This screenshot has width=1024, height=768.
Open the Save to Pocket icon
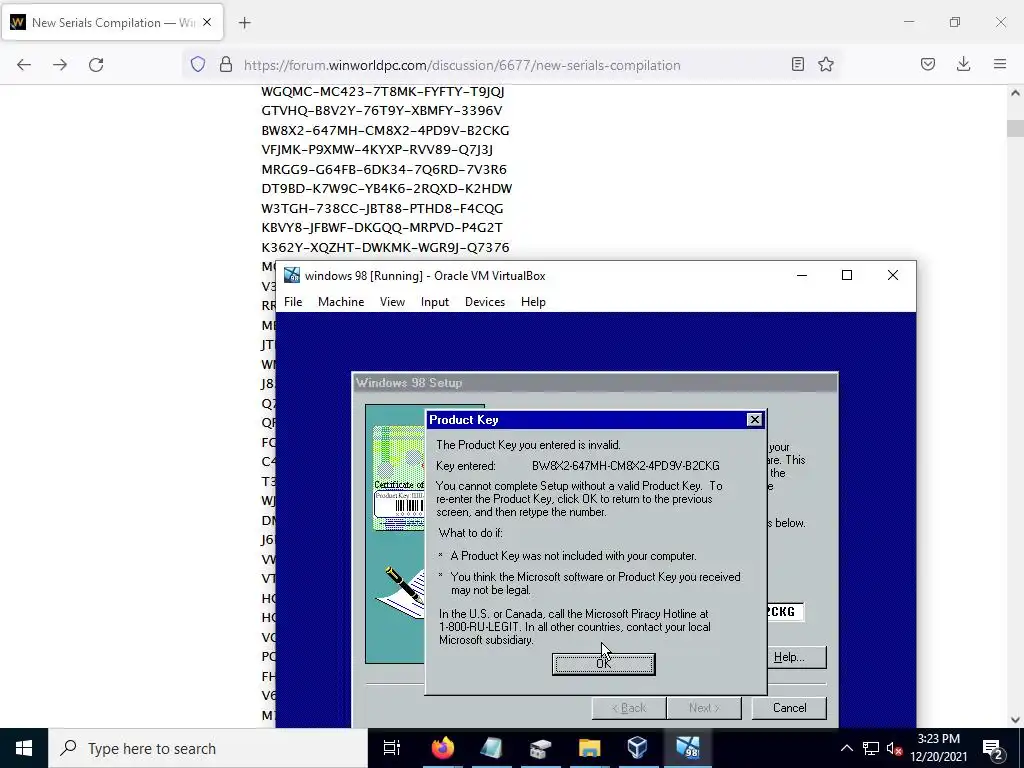click(x=928, y=64)
